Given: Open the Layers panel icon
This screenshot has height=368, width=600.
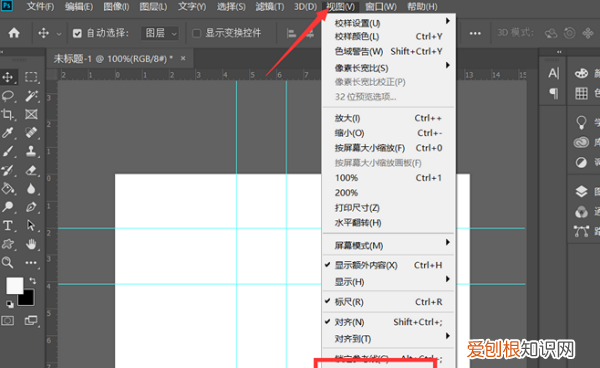Looking at the screenshot, I should 581,191.
